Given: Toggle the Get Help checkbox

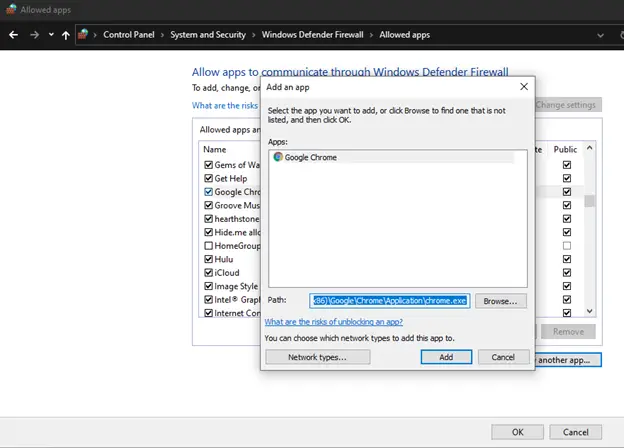Looking at the screenshot, I should [x=209, y=178].
